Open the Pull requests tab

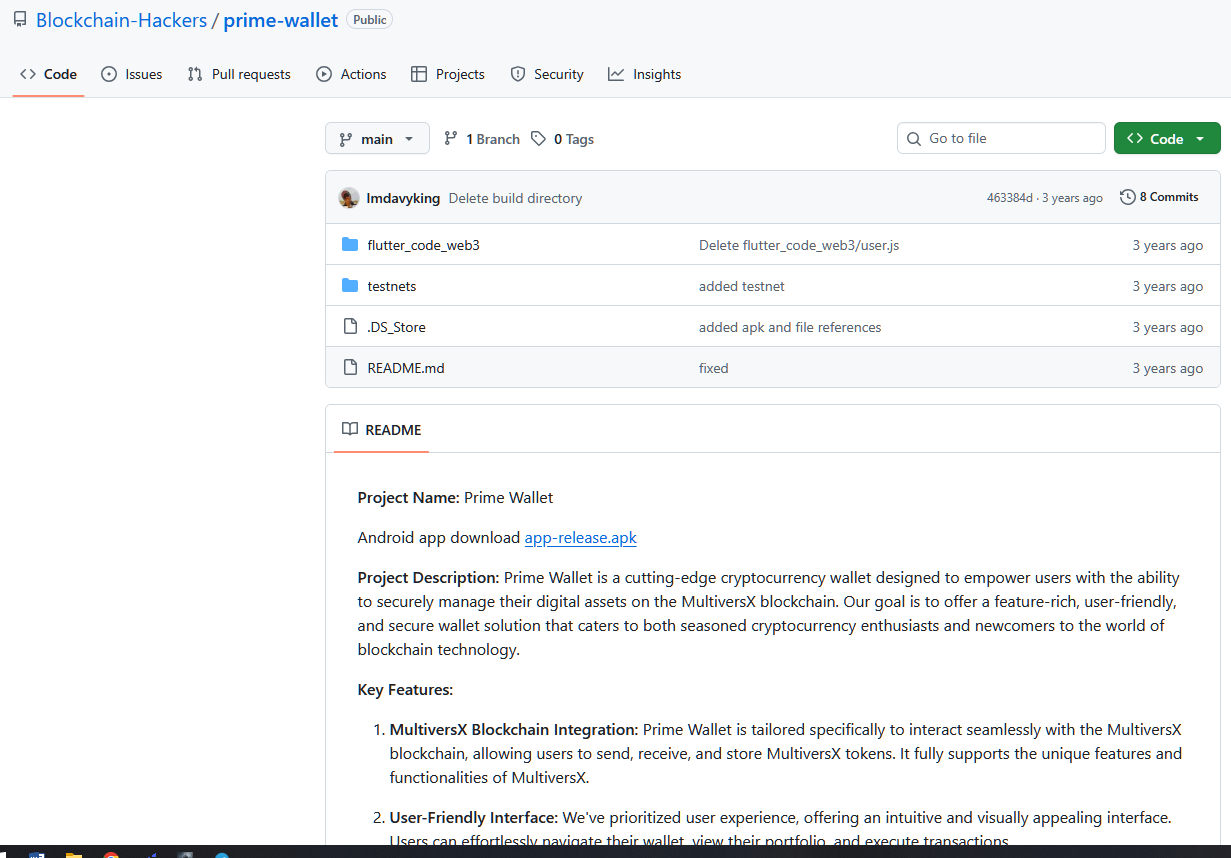[x=239, y=74]
